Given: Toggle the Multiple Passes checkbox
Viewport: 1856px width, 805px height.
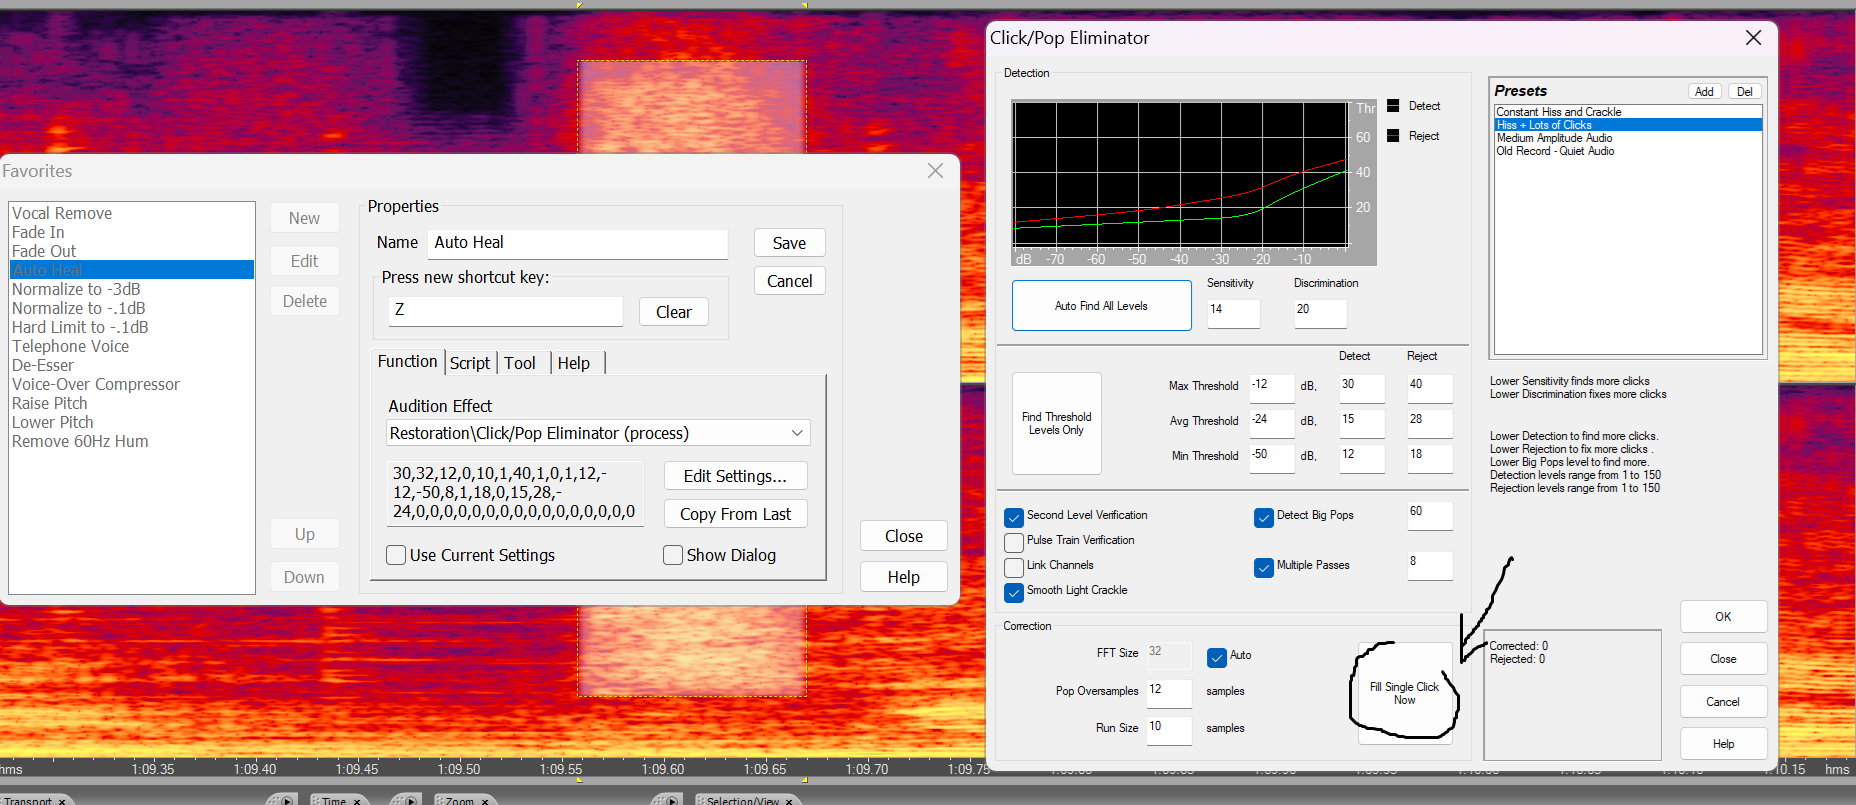Looking at the screenshot, I should [1264, 567].
